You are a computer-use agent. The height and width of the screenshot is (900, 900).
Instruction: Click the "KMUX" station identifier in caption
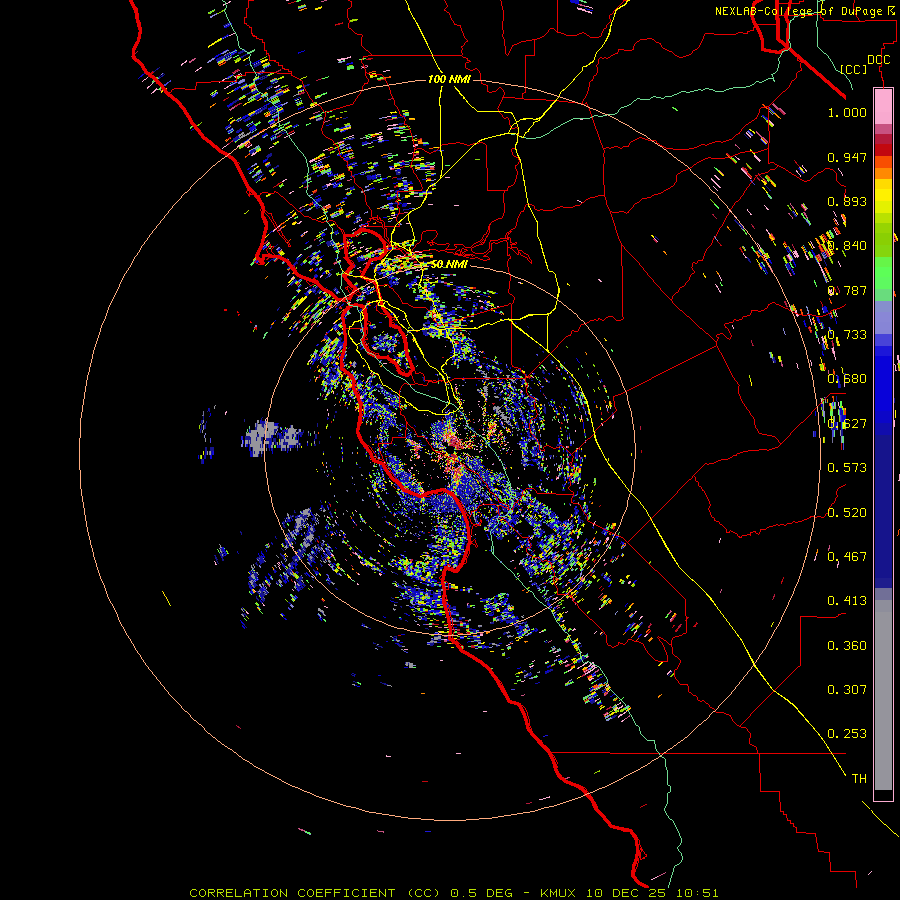557,893
